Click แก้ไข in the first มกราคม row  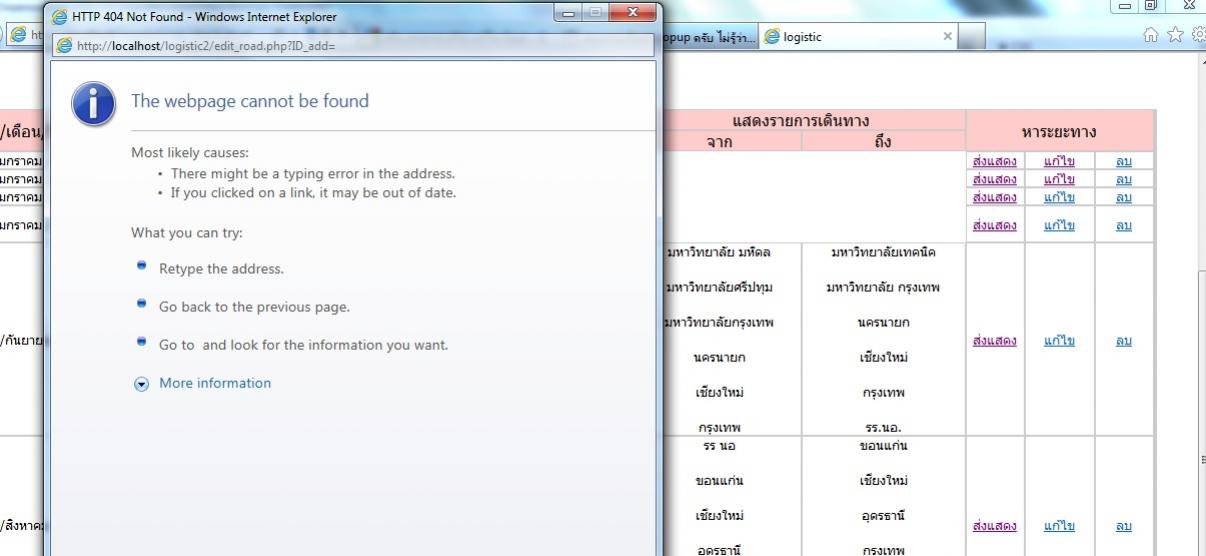pos(1059,161)
